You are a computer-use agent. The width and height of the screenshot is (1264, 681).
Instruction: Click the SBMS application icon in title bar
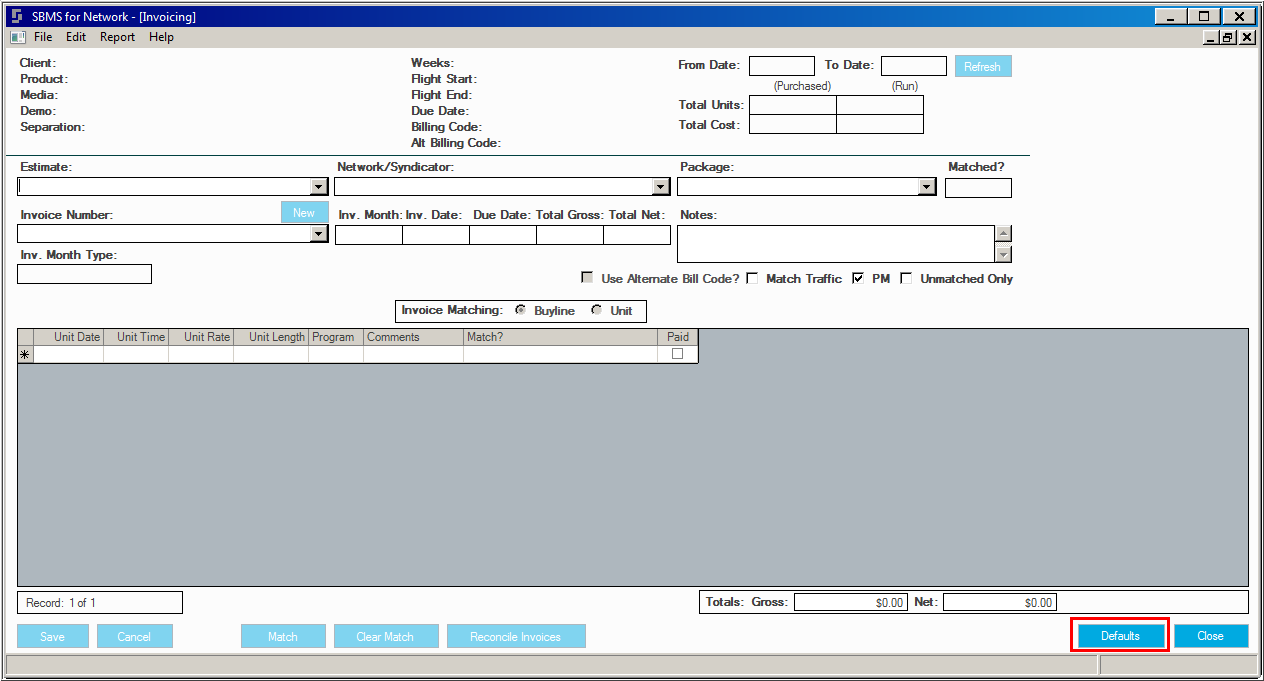click(17, 16)
